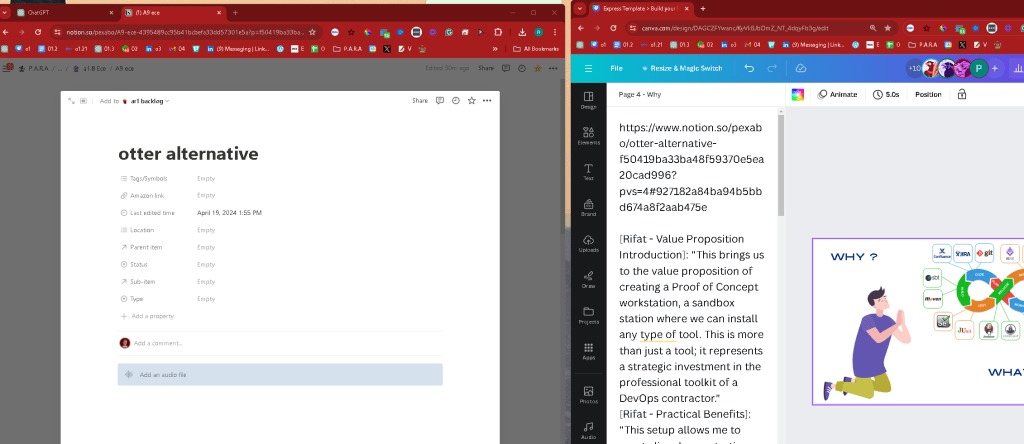Open a new tab in the Notion browser window
1024x444 pixels.
(235, 12)
